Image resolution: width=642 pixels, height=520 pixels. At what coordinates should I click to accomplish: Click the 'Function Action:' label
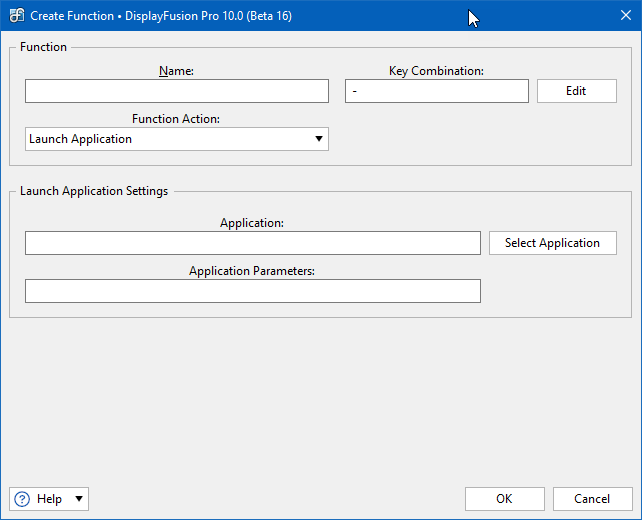point(176,119)
